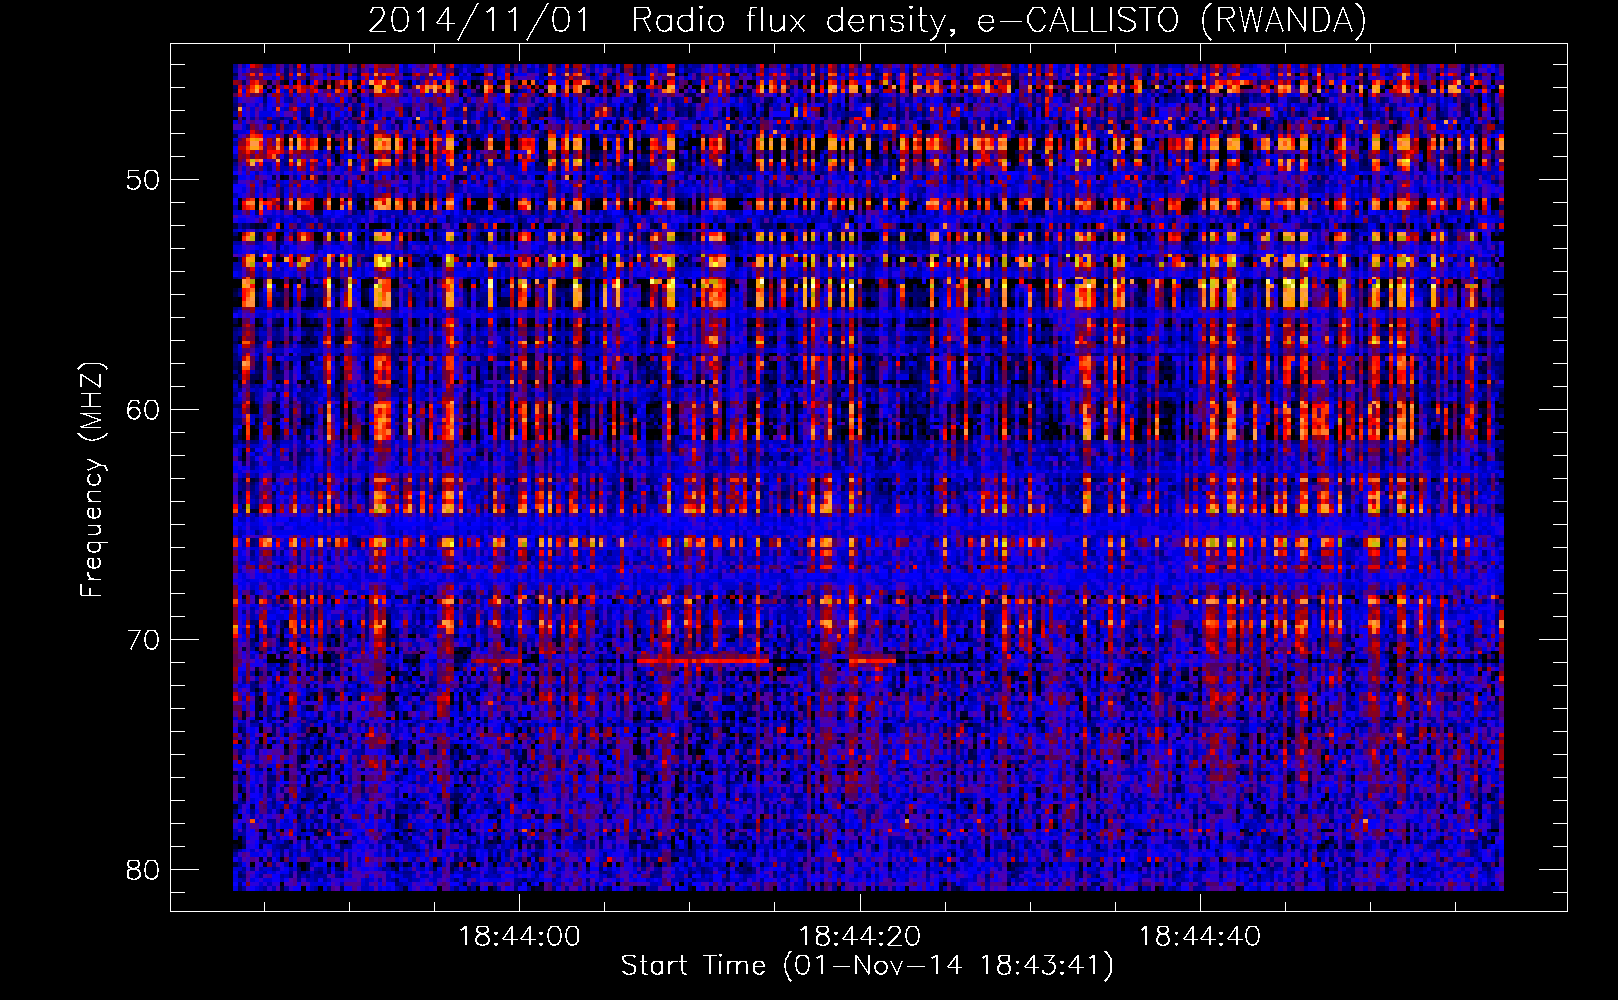The height and width of the screenshot is (1000, 1618).
Task: Click the 80 frequency tick label
Action: 142,870
